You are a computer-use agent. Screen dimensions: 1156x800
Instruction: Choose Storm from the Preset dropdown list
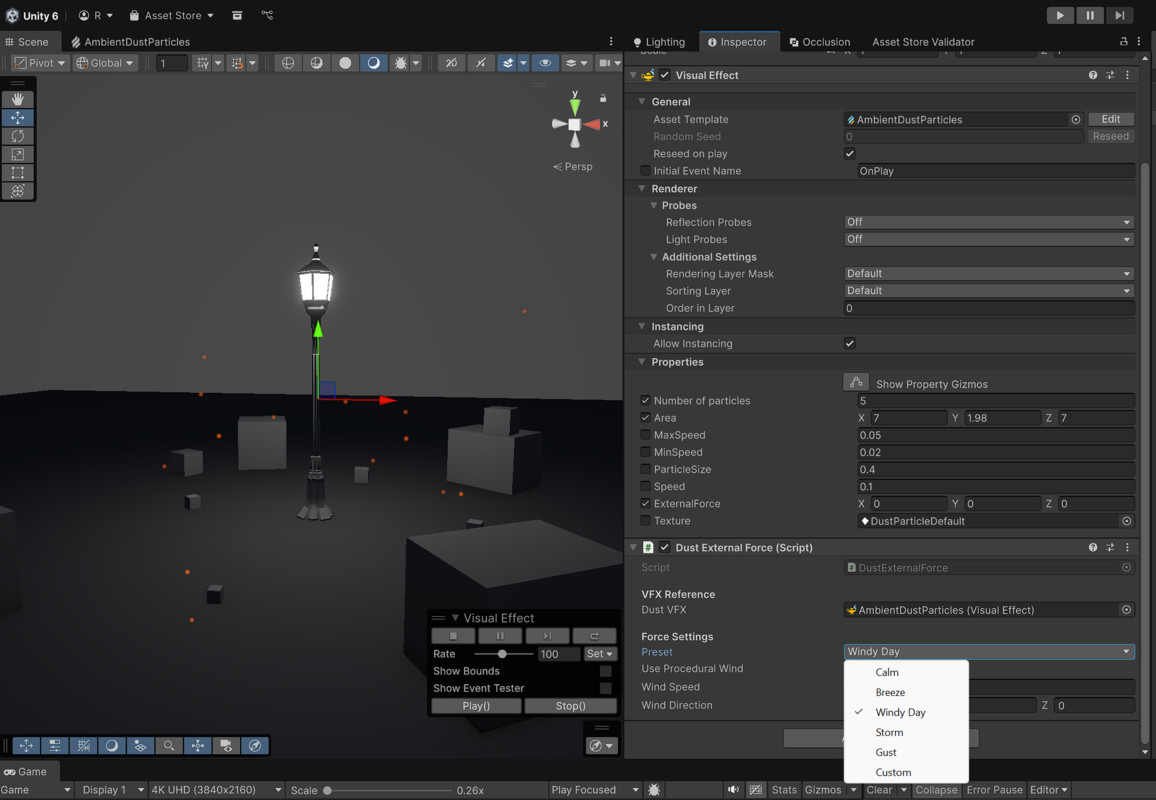tap(889, 732)
